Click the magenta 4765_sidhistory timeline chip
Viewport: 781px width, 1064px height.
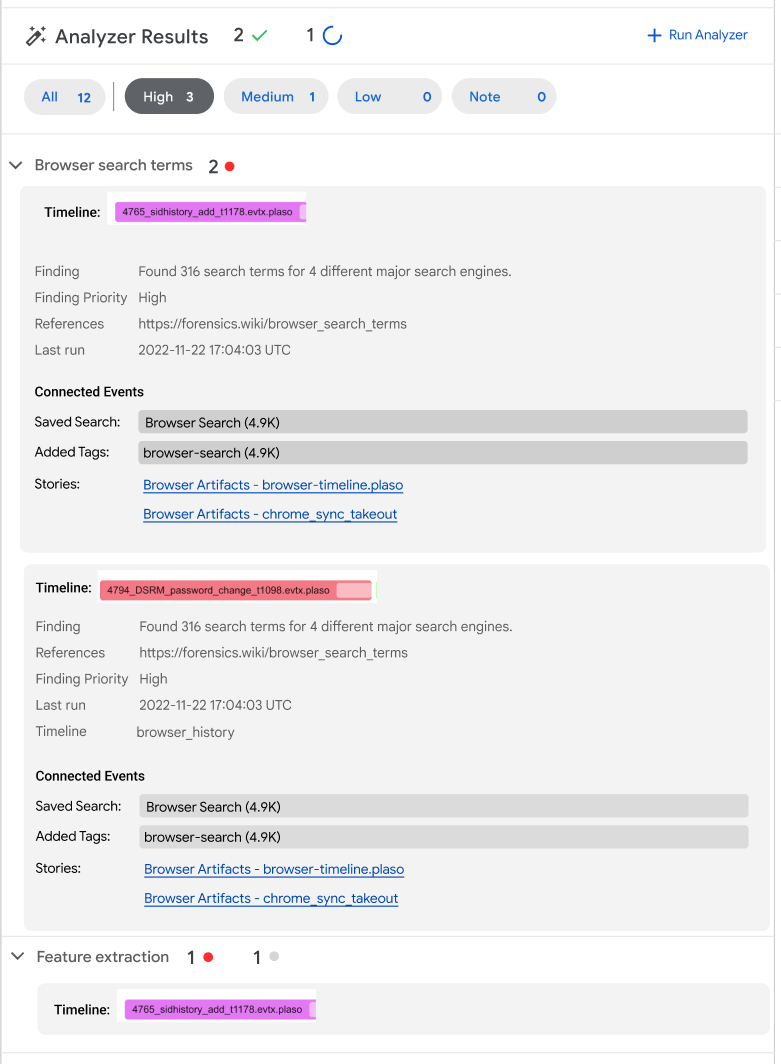[207, 211]
